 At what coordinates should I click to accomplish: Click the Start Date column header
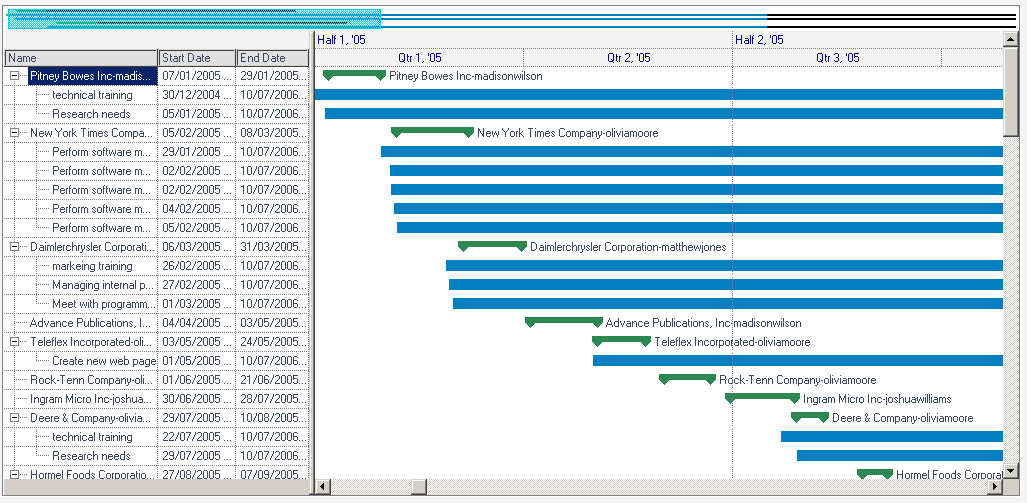coord(197,58)
